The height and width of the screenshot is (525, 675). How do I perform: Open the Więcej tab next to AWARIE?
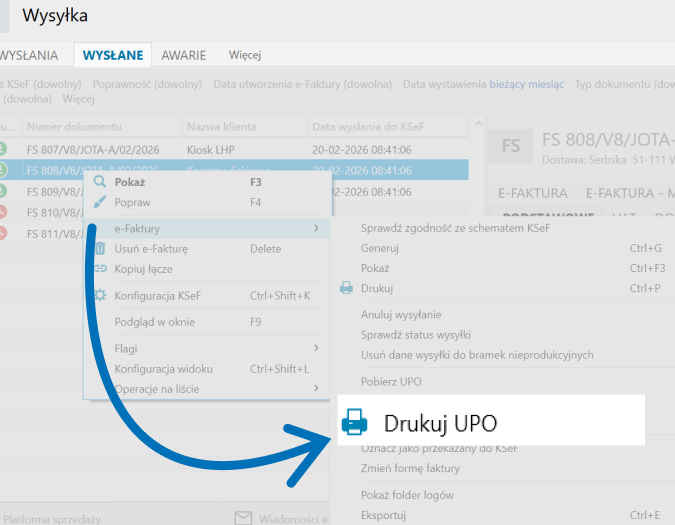[x=244, y=55]
